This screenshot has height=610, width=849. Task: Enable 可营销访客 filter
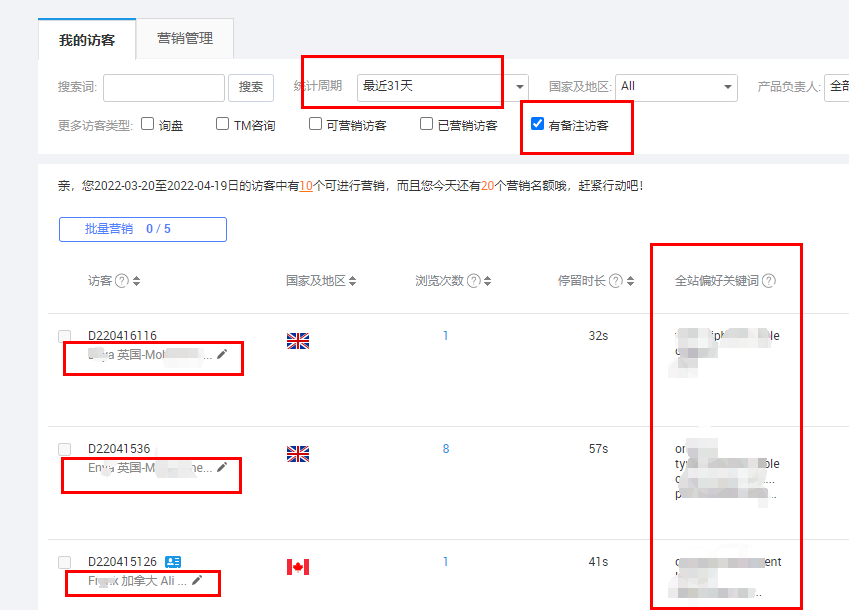pyautogui.click(x=315, y=124)
